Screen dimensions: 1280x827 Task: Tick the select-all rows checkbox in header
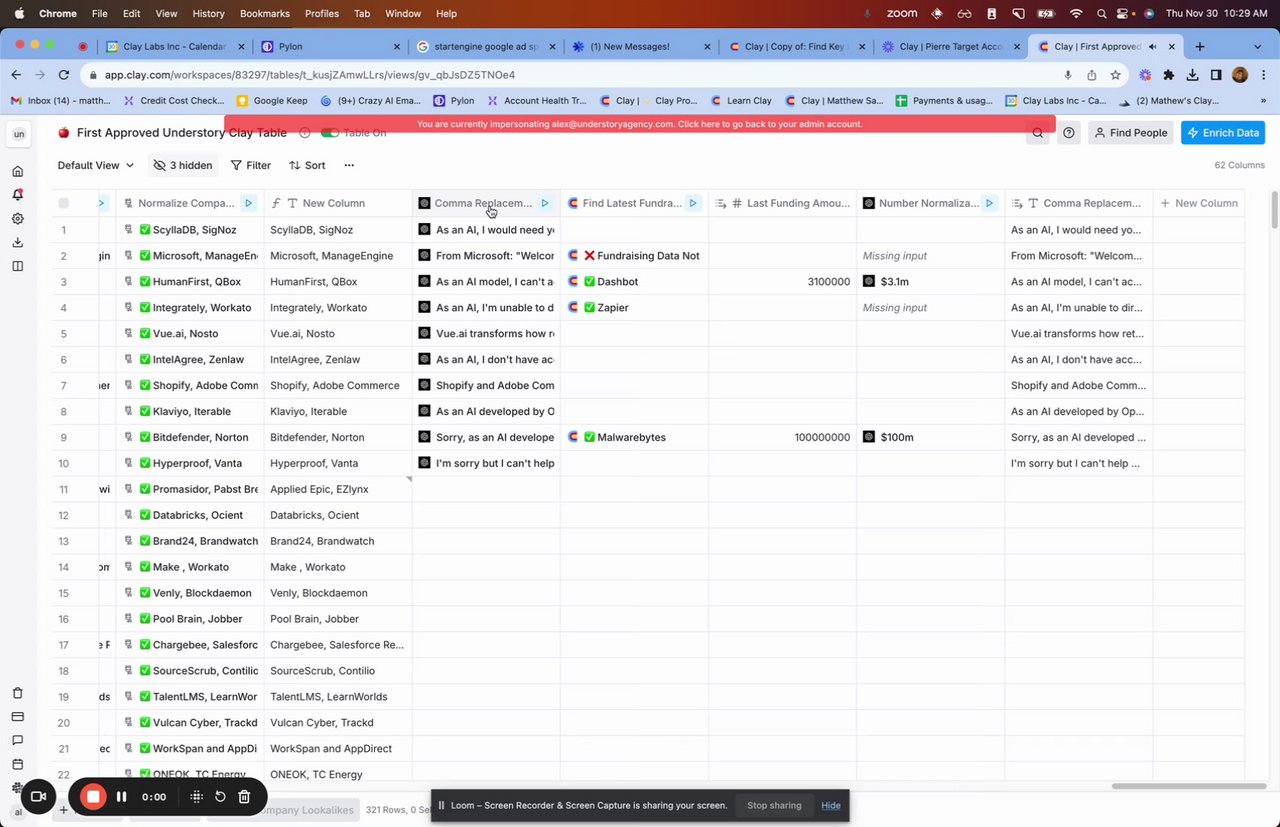click(x=64, y=203)
